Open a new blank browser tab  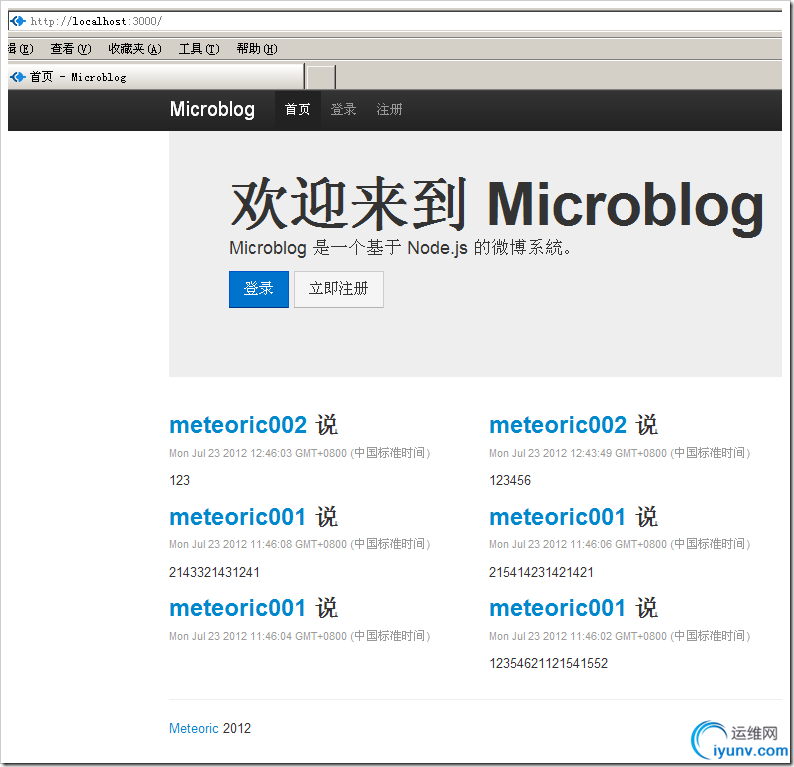321,77
